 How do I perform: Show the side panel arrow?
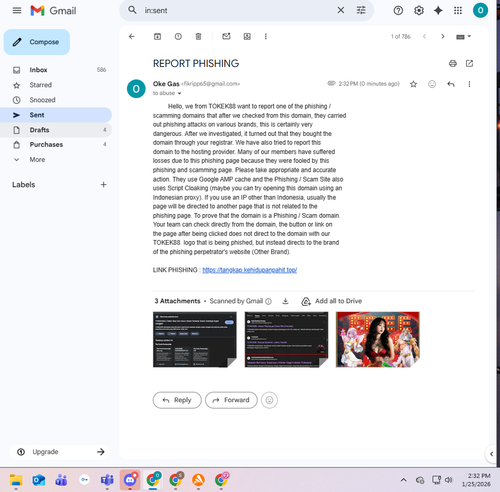click(x=491, y=454)
